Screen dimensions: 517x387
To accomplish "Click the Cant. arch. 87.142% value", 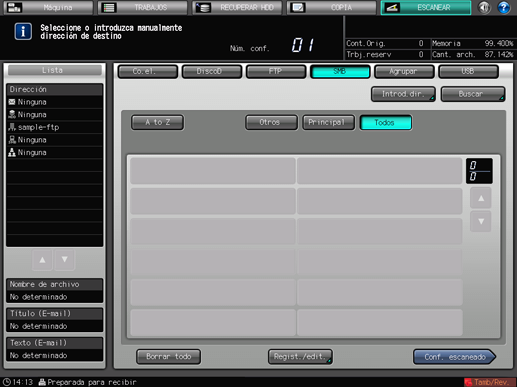I will click(499, 55).
